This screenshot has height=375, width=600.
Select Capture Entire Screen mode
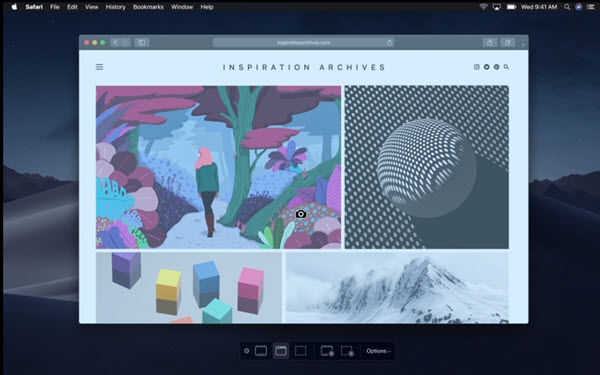pos(261,351)
